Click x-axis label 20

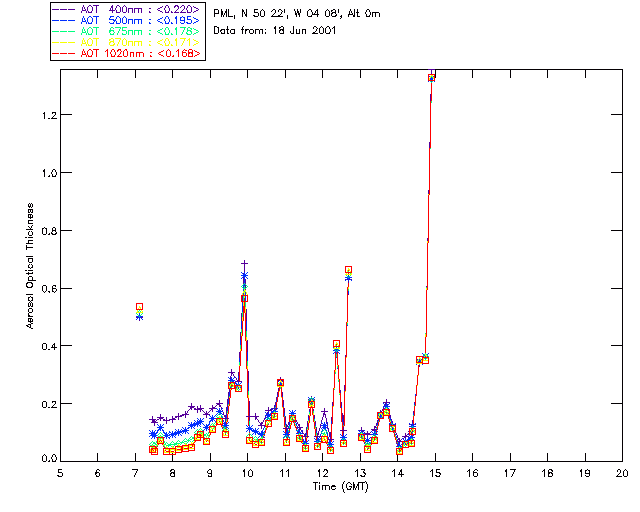(622, 473)
